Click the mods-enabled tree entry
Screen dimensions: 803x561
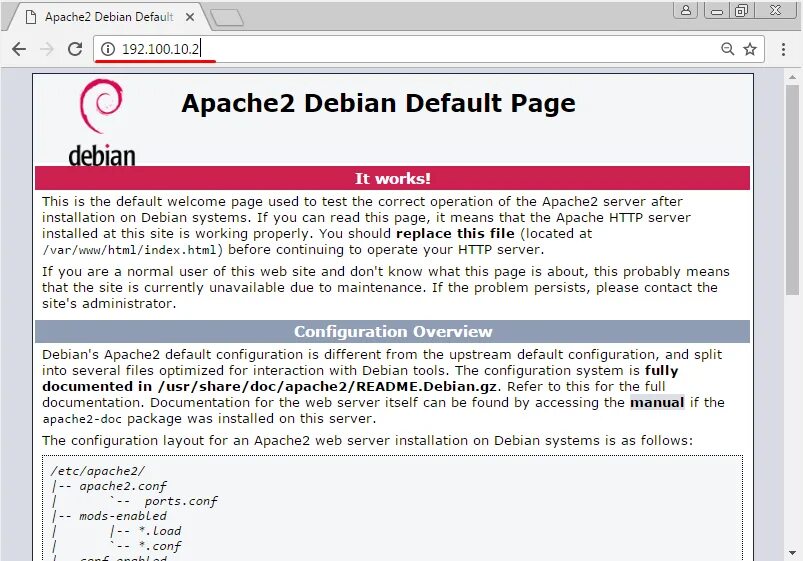click(123, 516)
